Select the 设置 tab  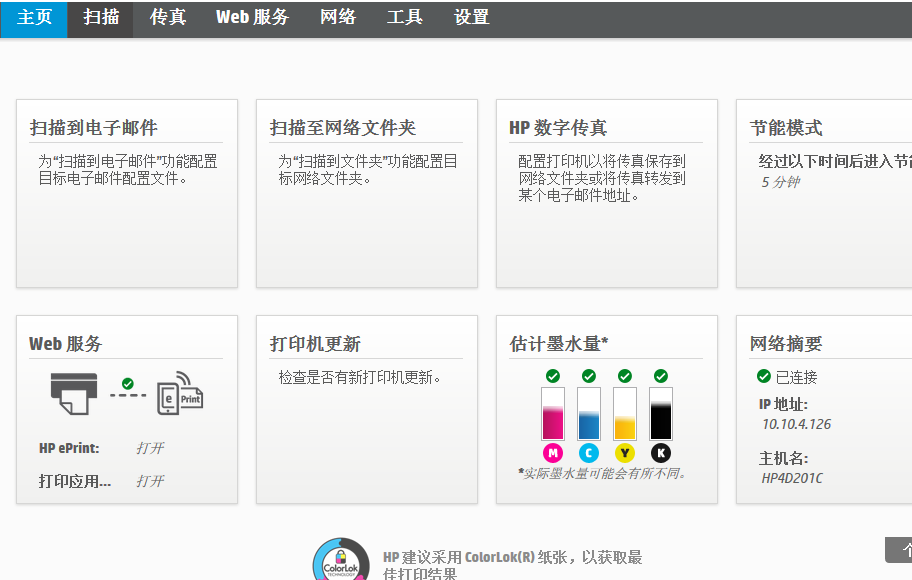[471, 18]
